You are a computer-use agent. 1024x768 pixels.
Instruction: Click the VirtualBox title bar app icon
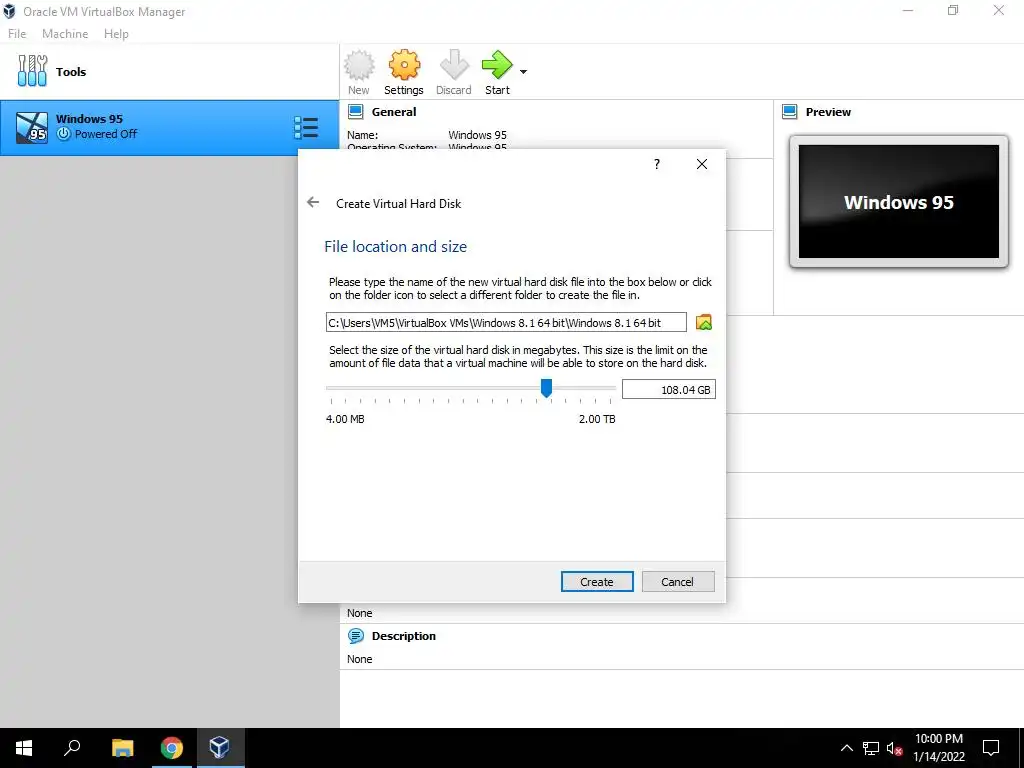coord(9,11)
